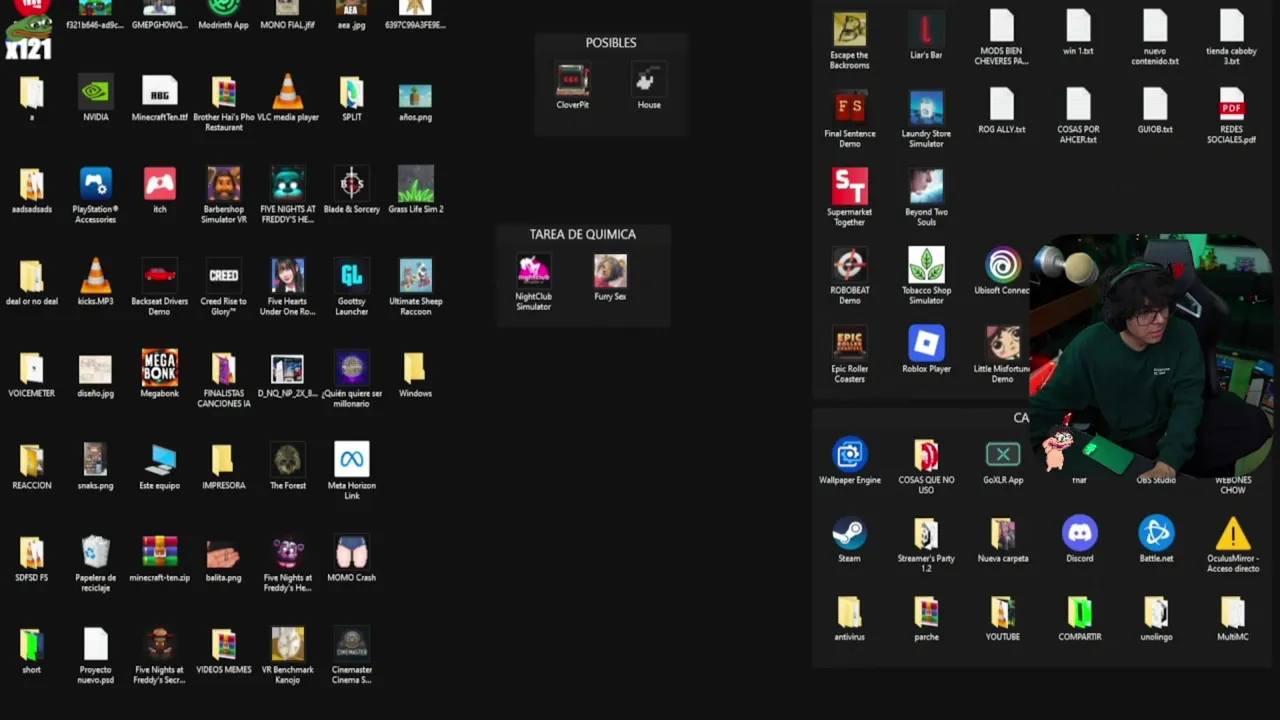
Task: Open the Megabonk game icon
Action: (x=159, y=369)
